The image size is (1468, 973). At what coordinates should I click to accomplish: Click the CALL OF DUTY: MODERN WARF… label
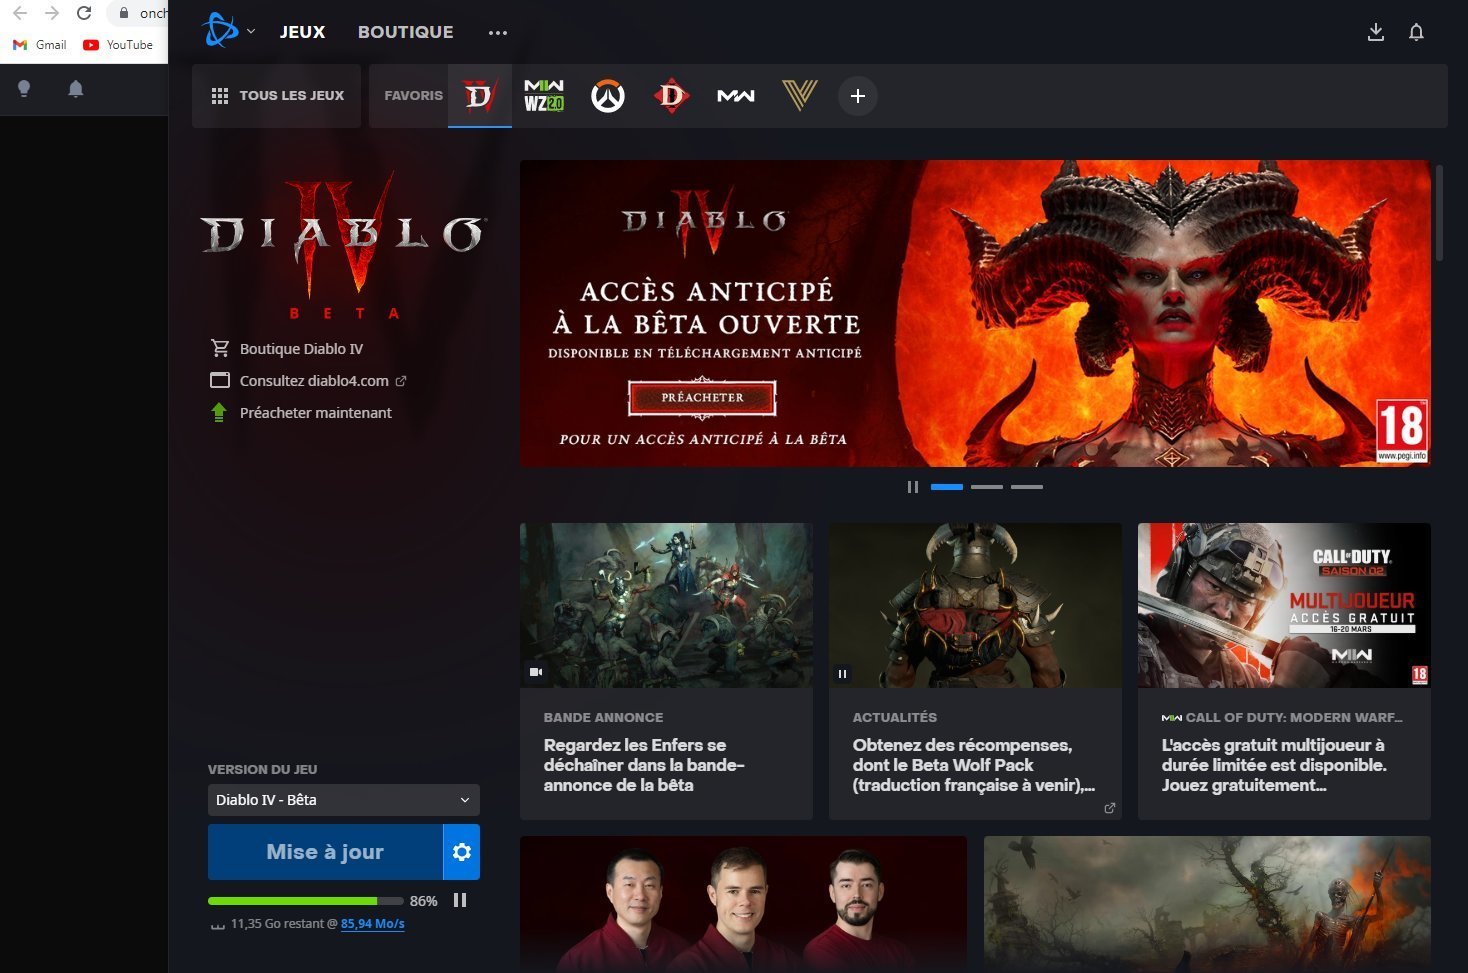pos(1294,717)
